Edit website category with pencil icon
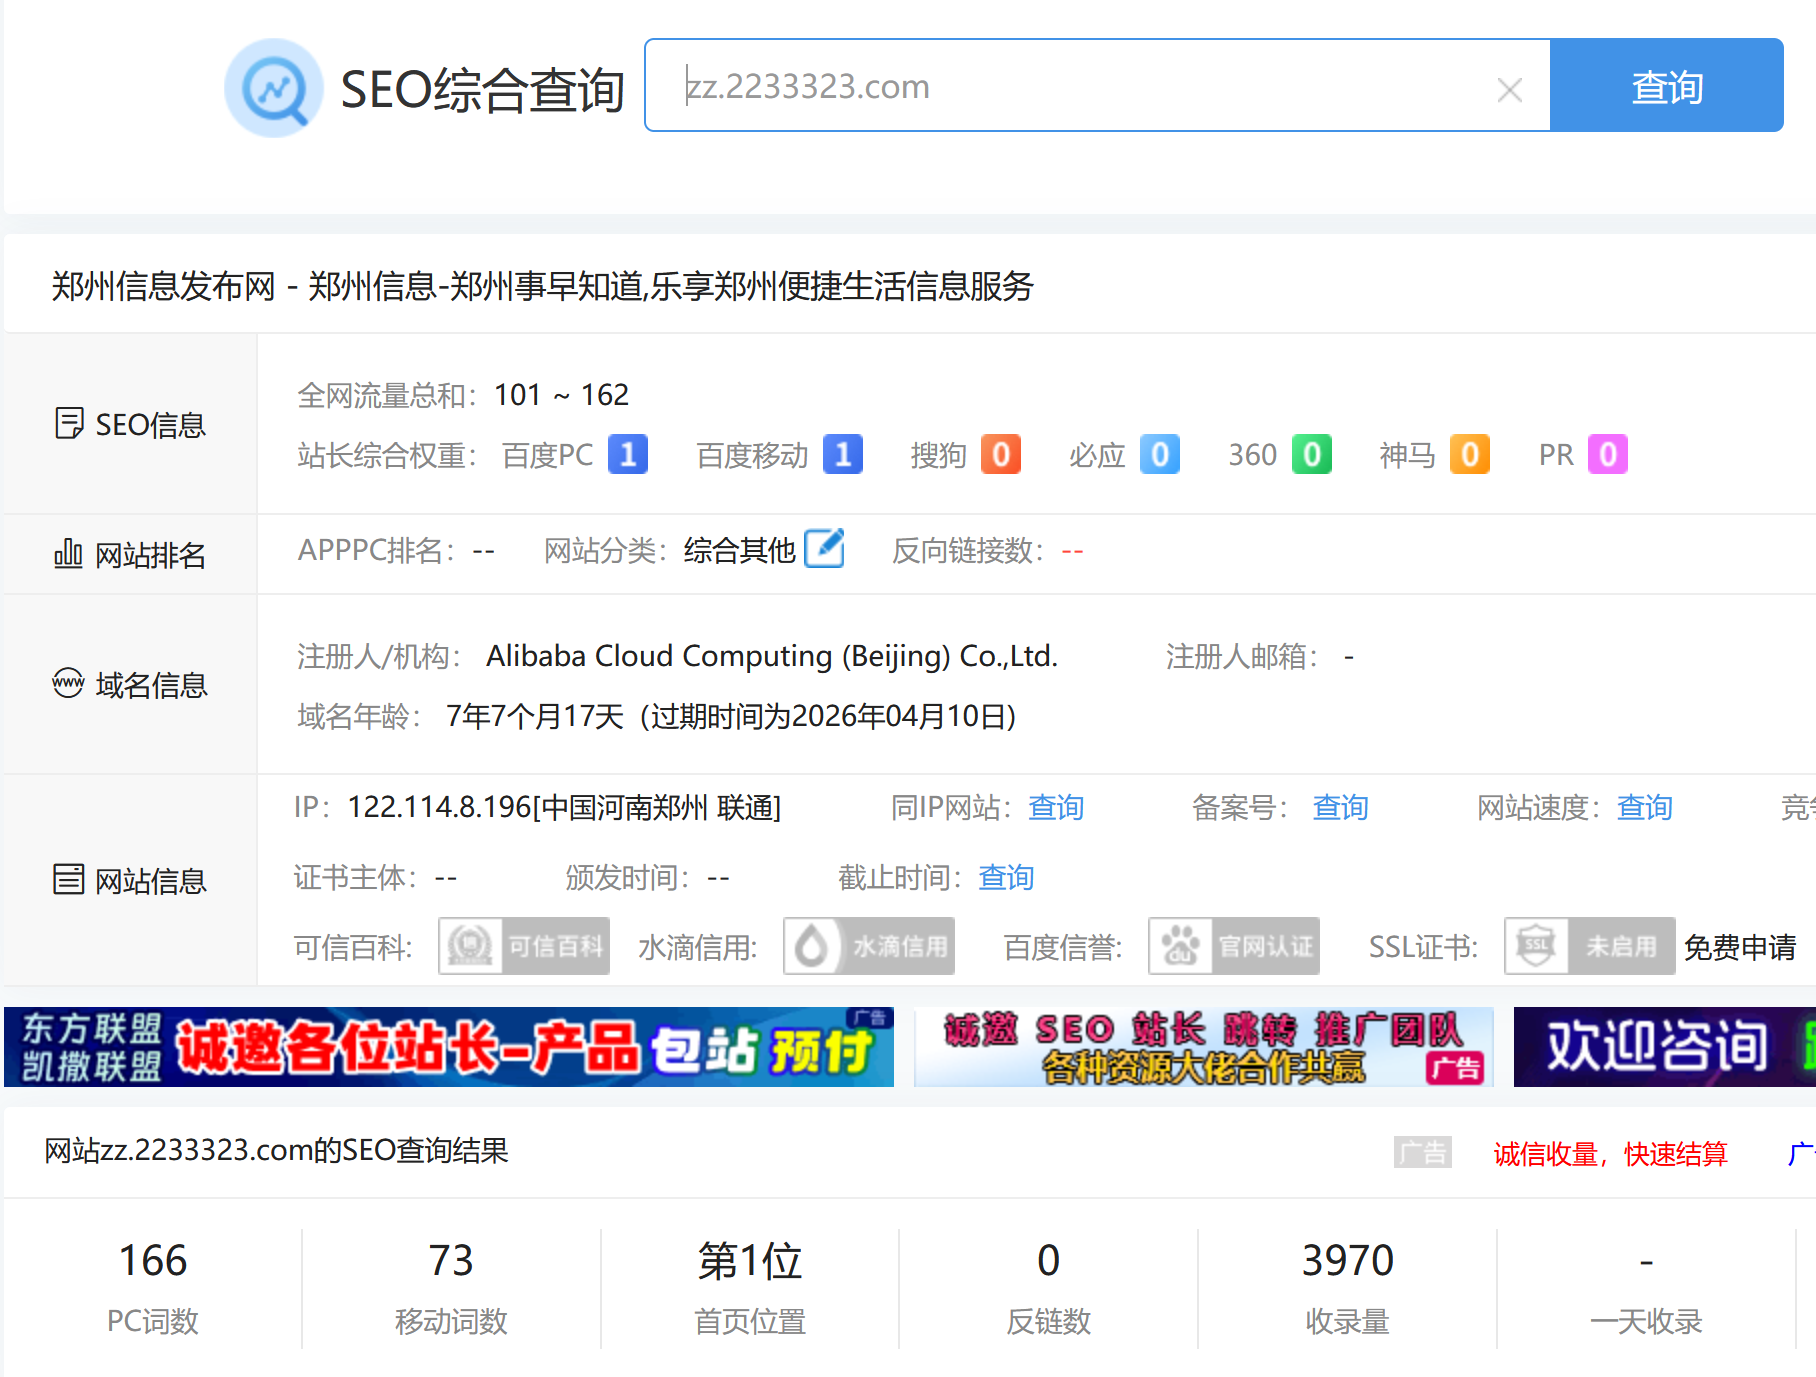This screenshot has height=1377, width=1816. tap(825, 549)
